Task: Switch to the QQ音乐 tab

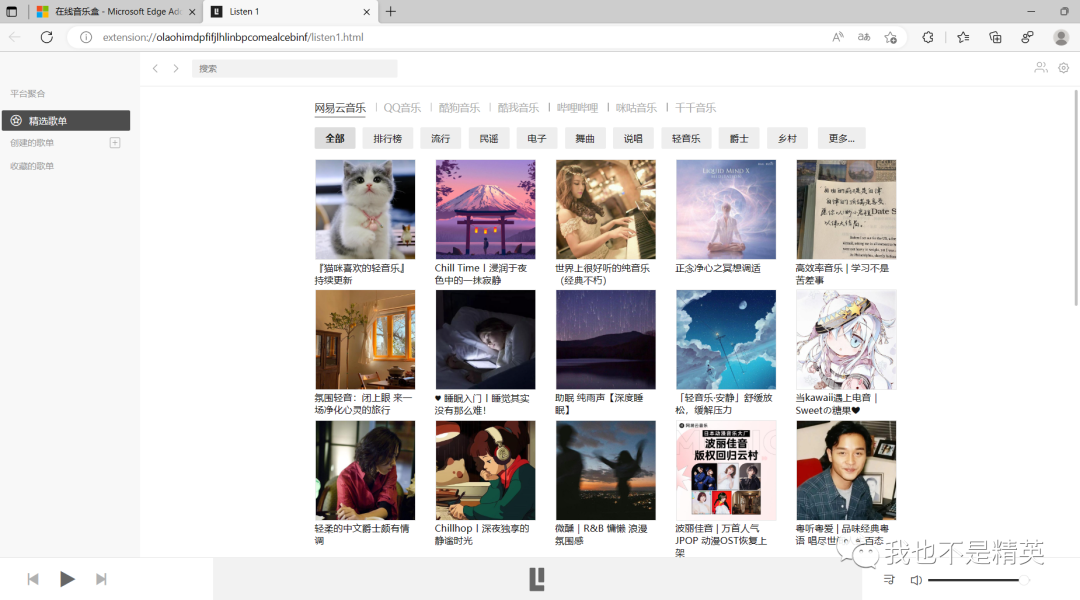Action: coord(404,106)
